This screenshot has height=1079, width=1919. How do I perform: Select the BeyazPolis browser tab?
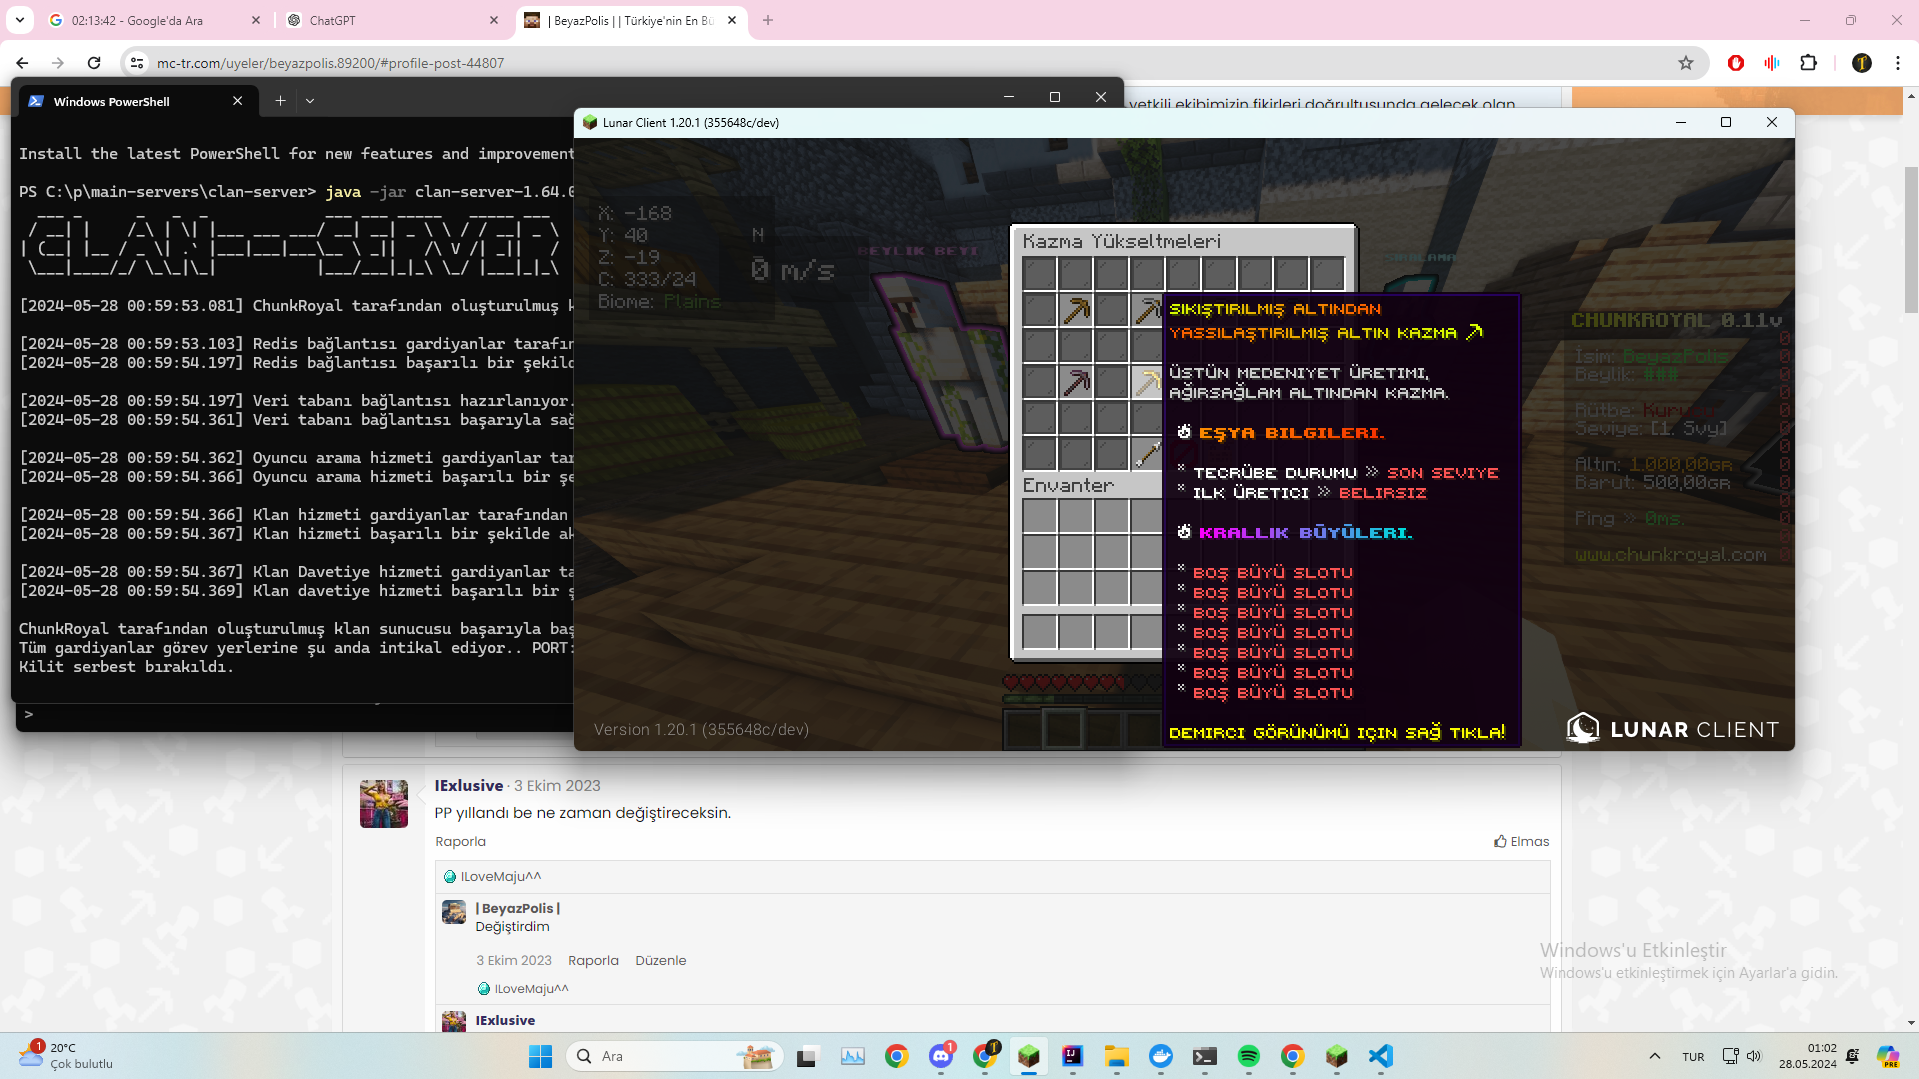point(630,20)
